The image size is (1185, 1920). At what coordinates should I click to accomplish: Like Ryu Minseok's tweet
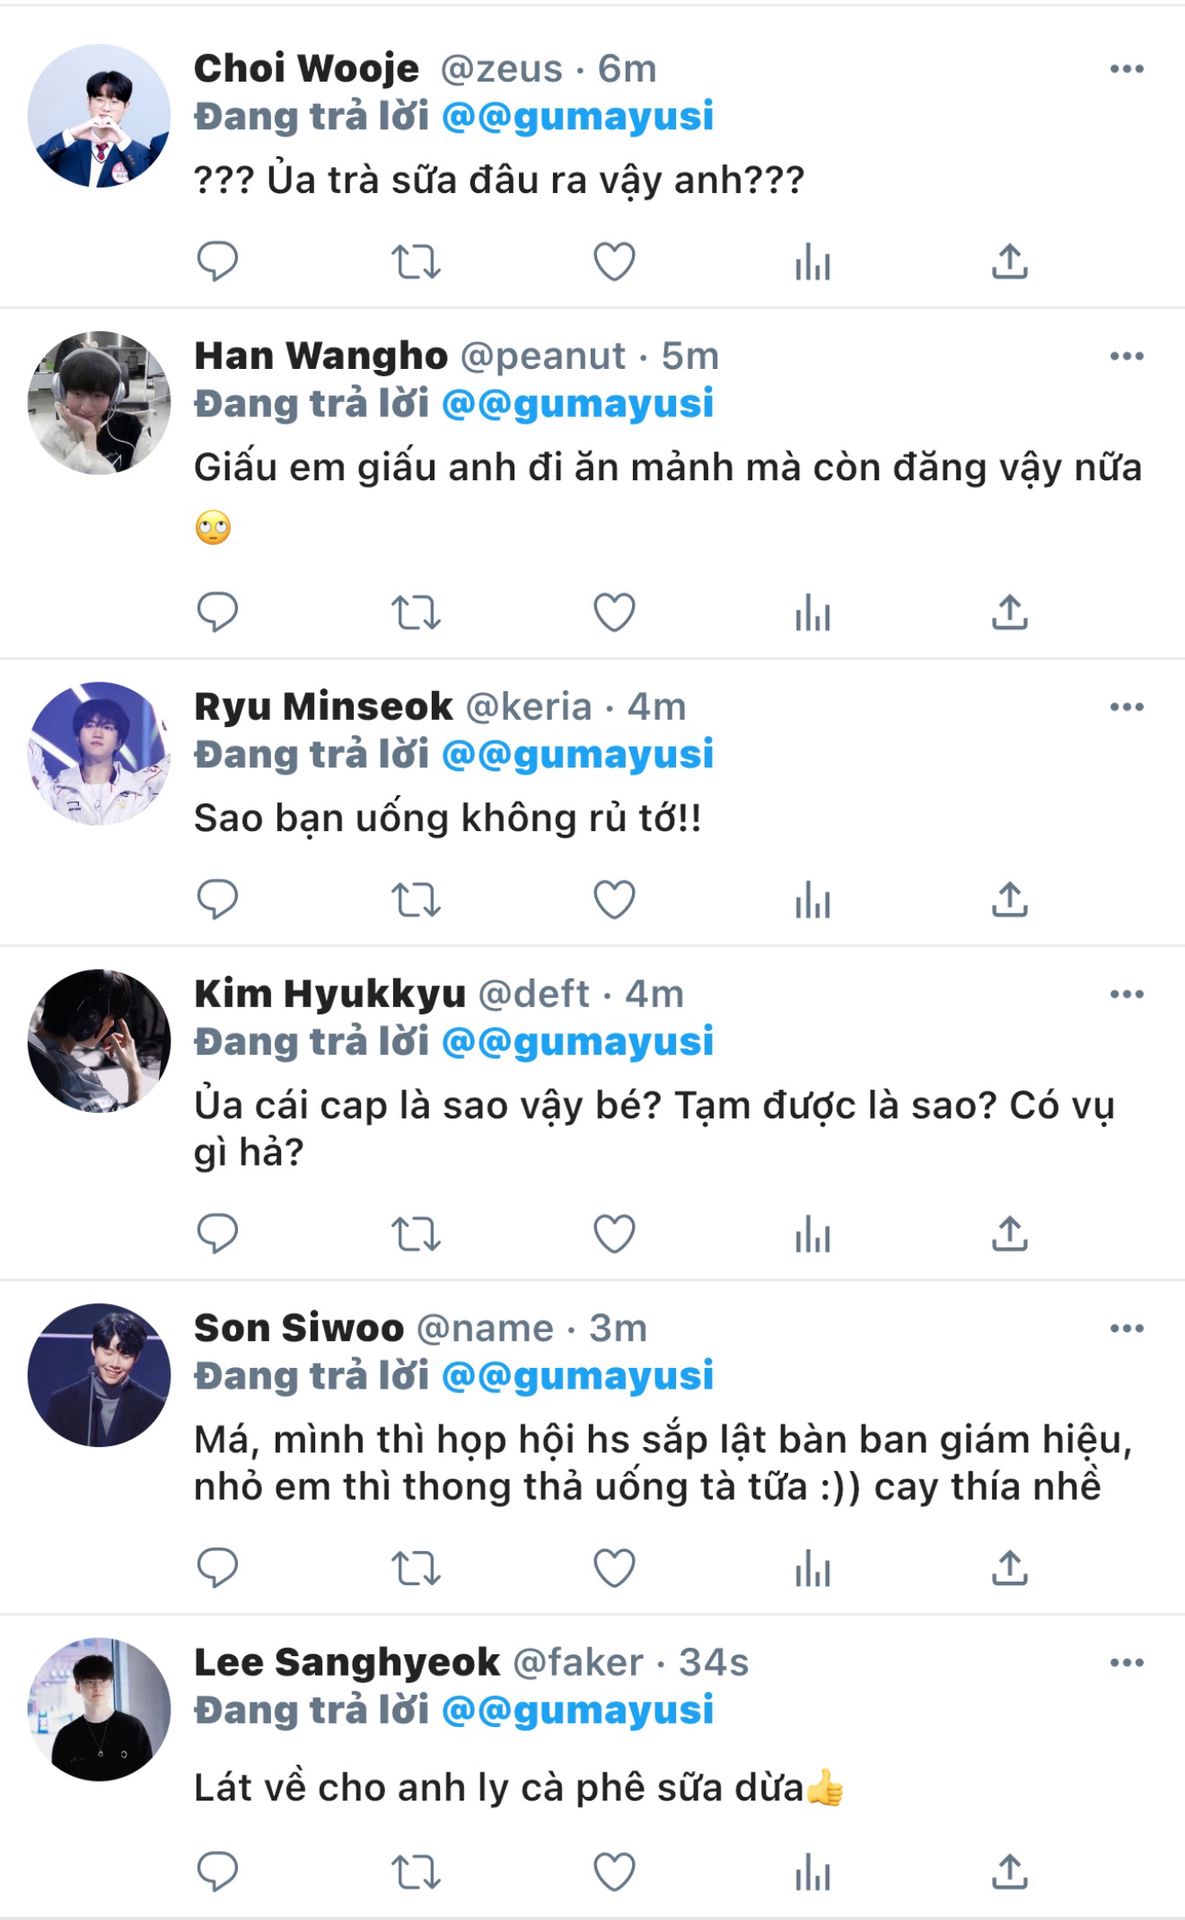click(x=614, y=900)
